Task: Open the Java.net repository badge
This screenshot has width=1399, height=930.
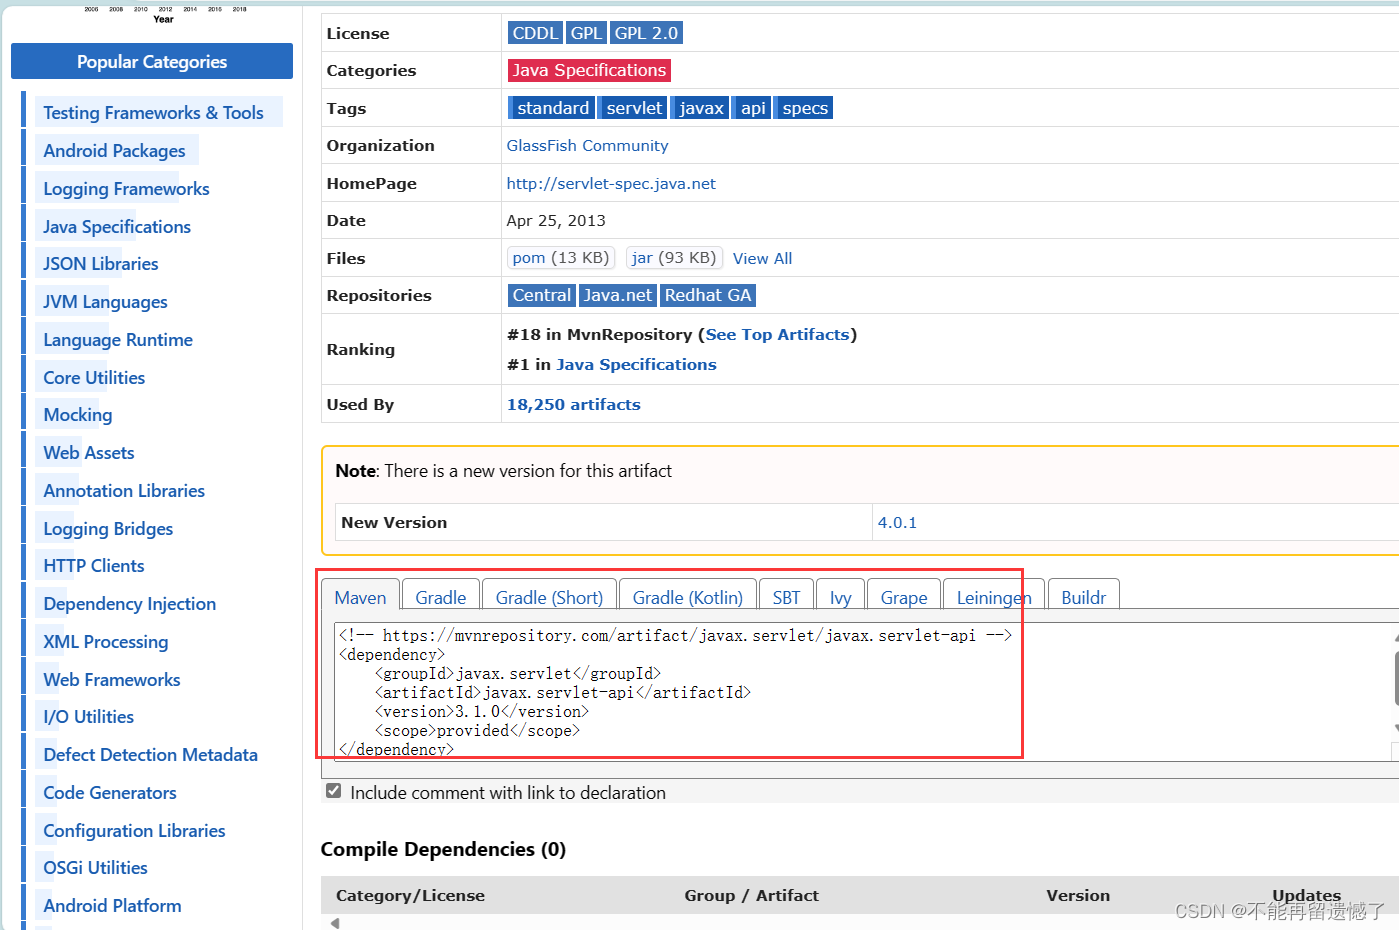Action: pyautogui.click(x=618, y=295)
